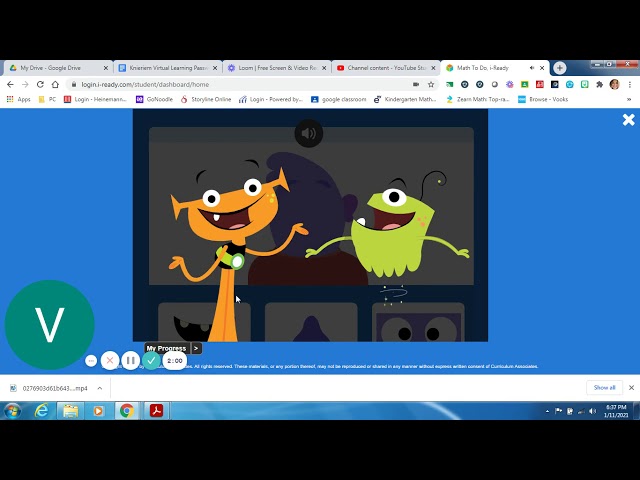The image size is (640, 480).
Task: Select the Math To Do, i-Ready tab
Action: (488, 68)
